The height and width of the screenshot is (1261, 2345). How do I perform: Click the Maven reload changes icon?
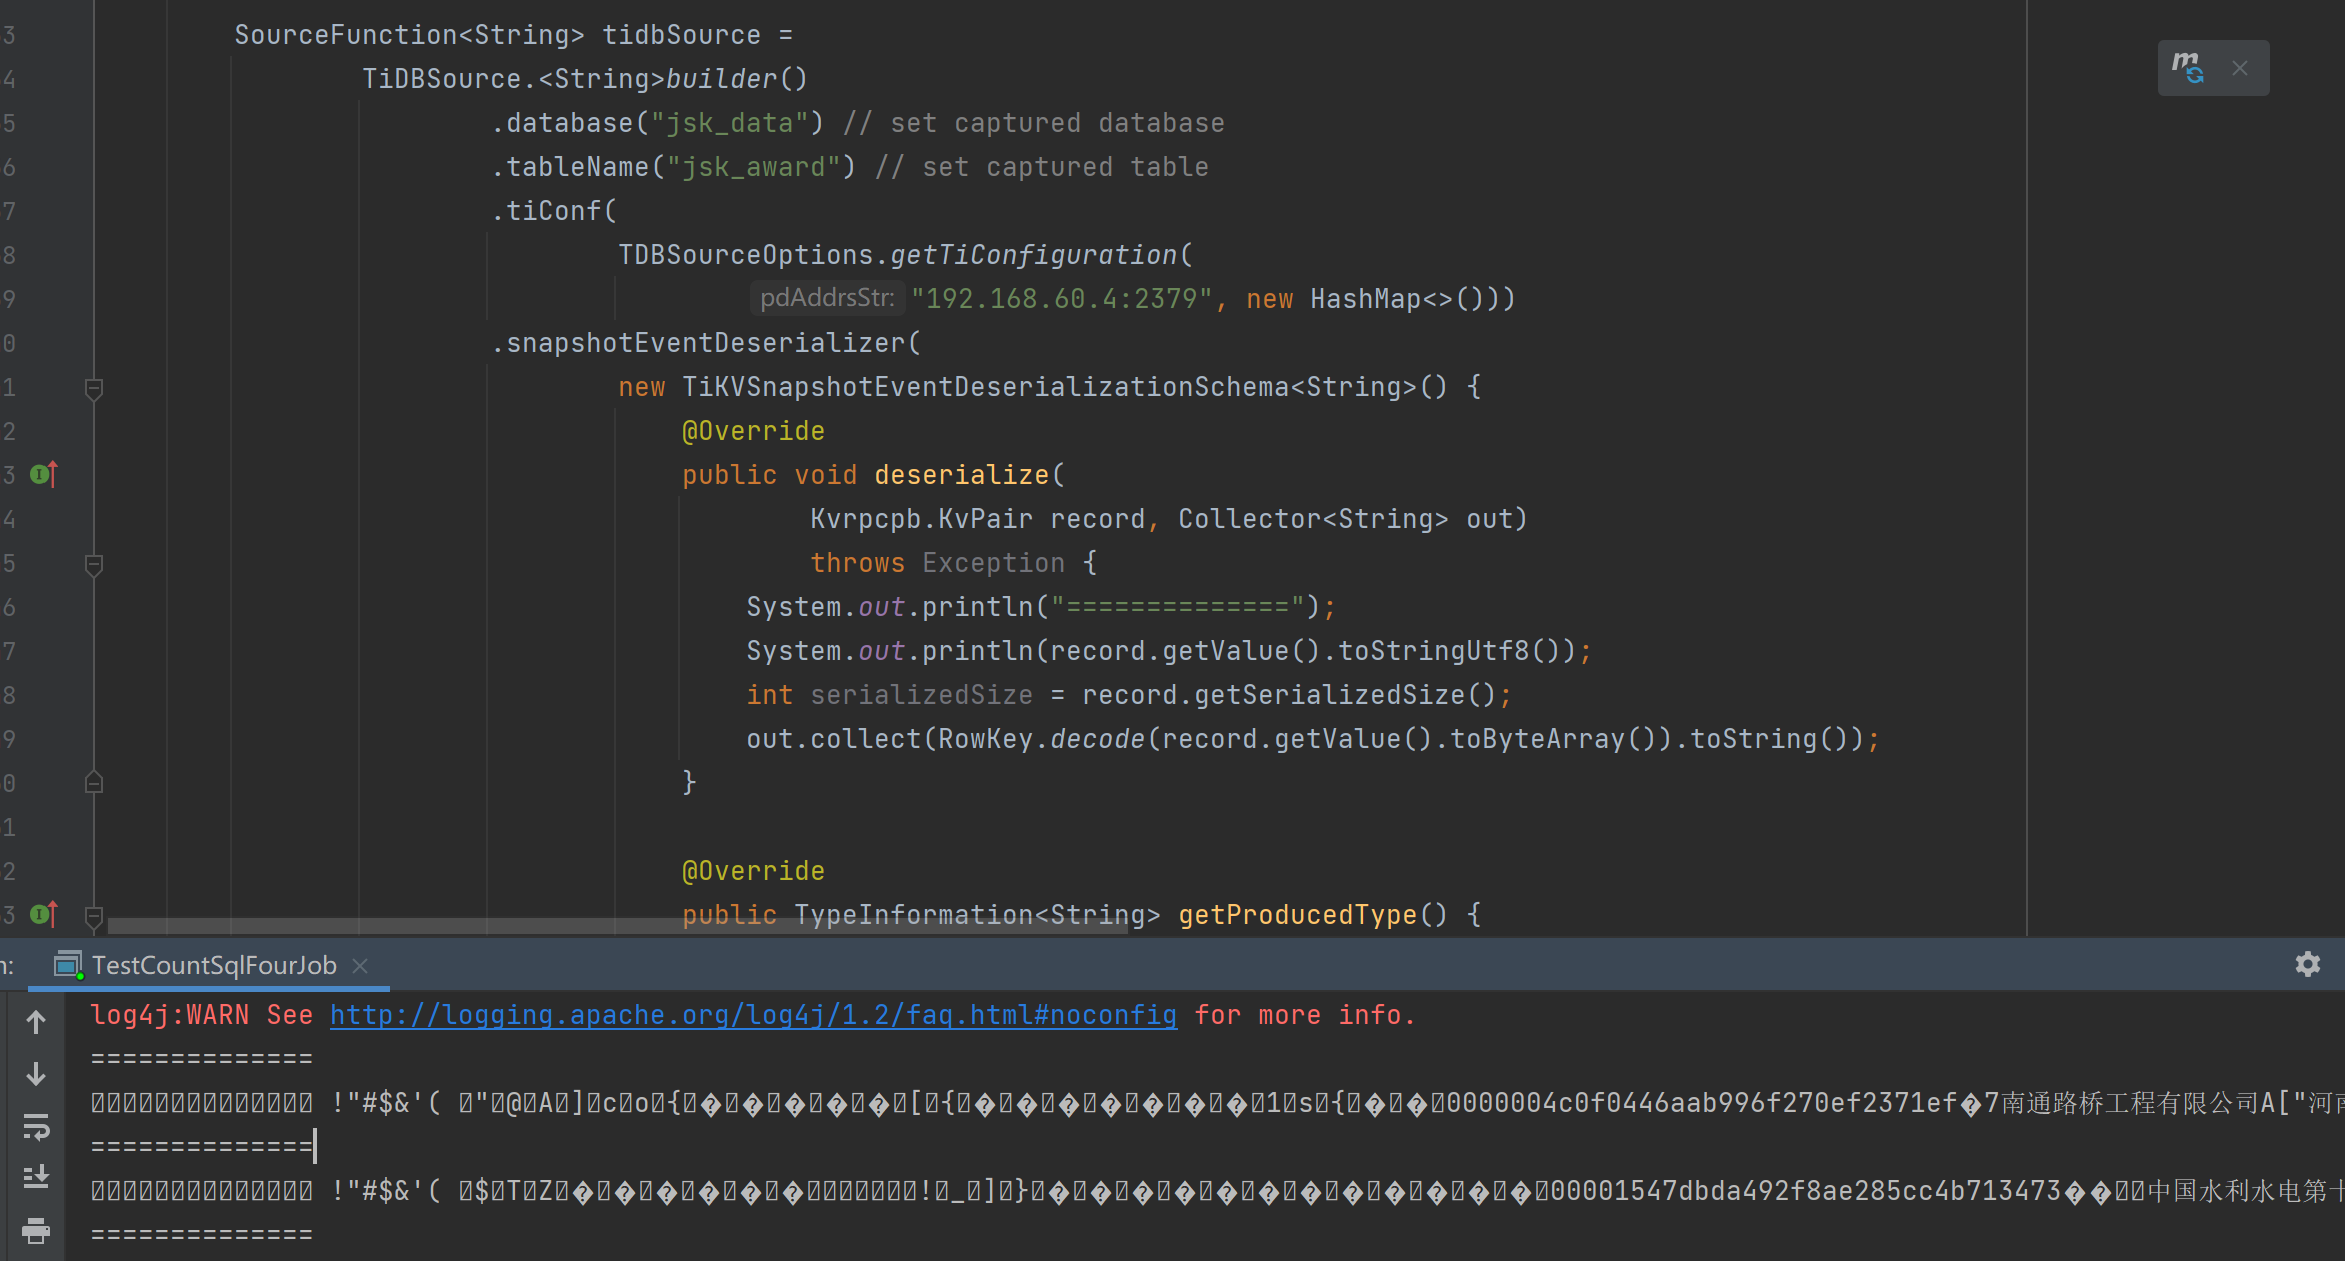(2188, 68)
